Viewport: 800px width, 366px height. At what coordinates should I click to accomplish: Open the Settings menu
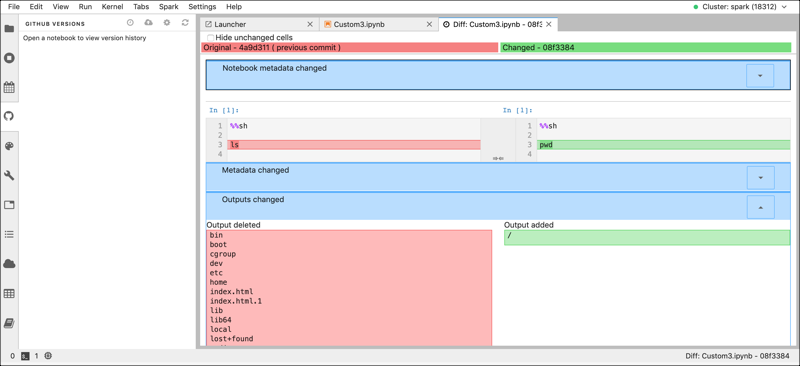click(203, 7)
